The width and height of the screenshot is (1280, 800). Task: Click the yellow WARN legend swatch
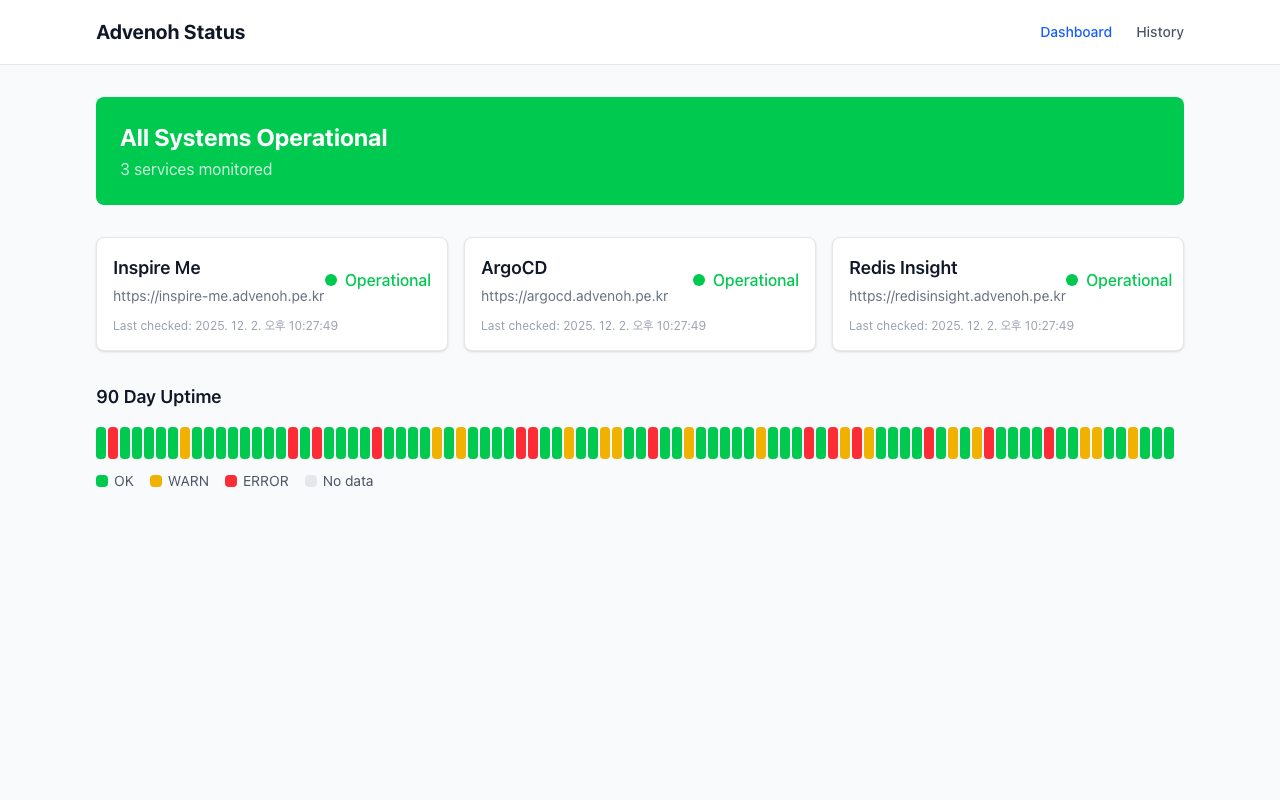click(156, 481)
